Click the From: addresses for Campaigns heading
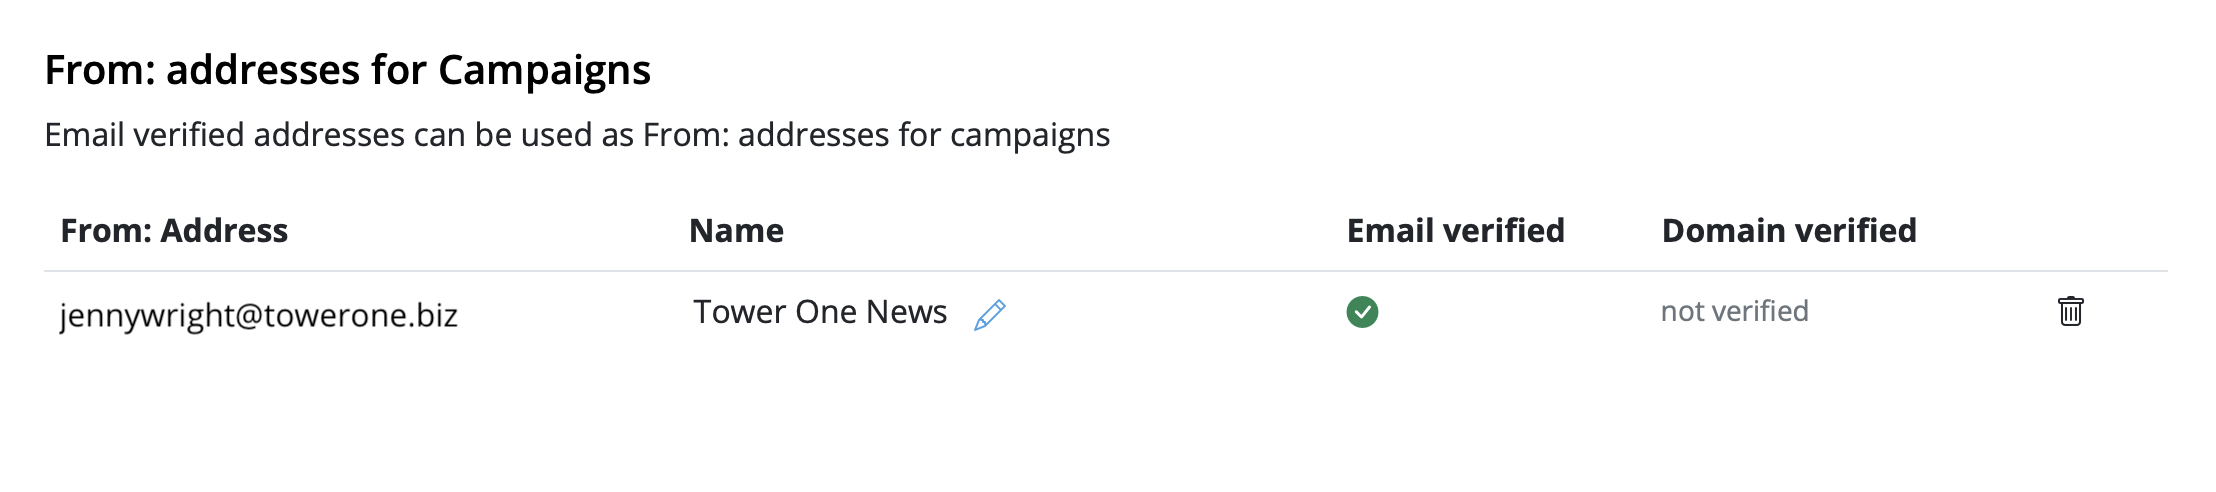 pos(348,70)
